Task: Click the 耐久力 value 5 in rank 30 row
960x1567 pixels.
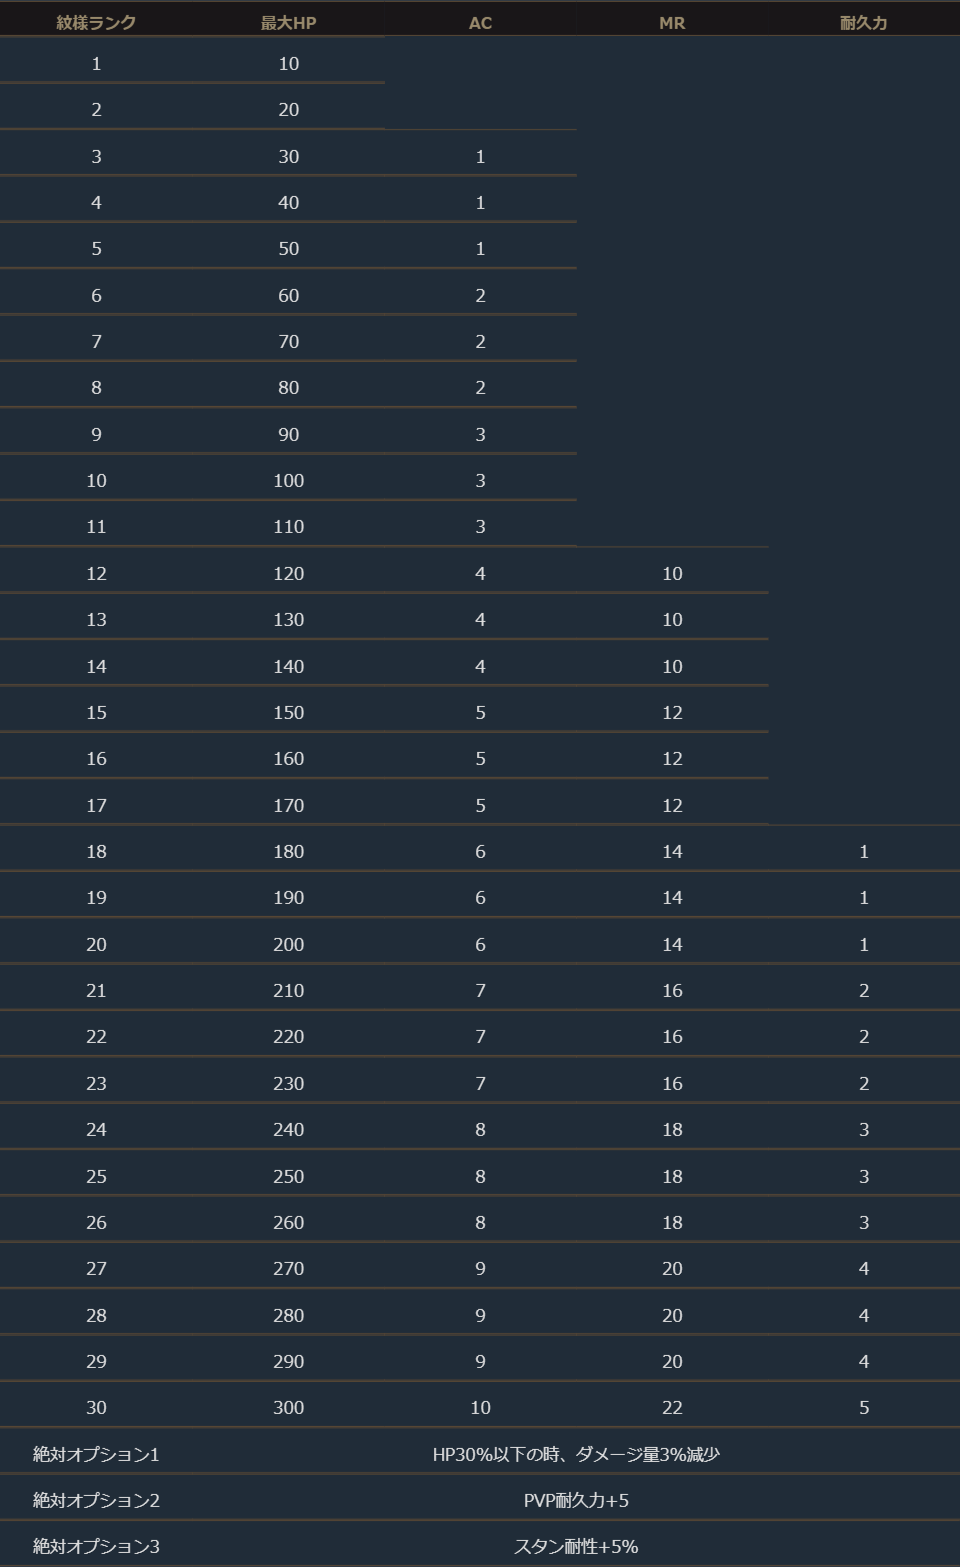Action: click(x=864, y=1407)
